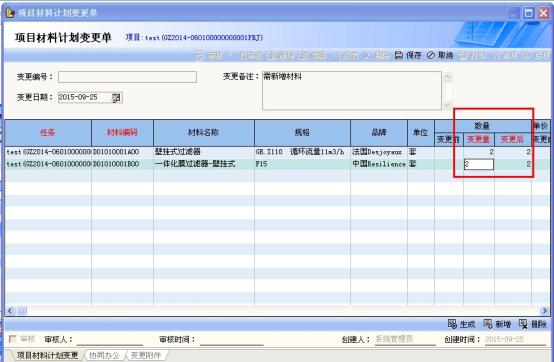
Task: Switch to the 项目材料计划变更 tab
Action: point(47,355)
